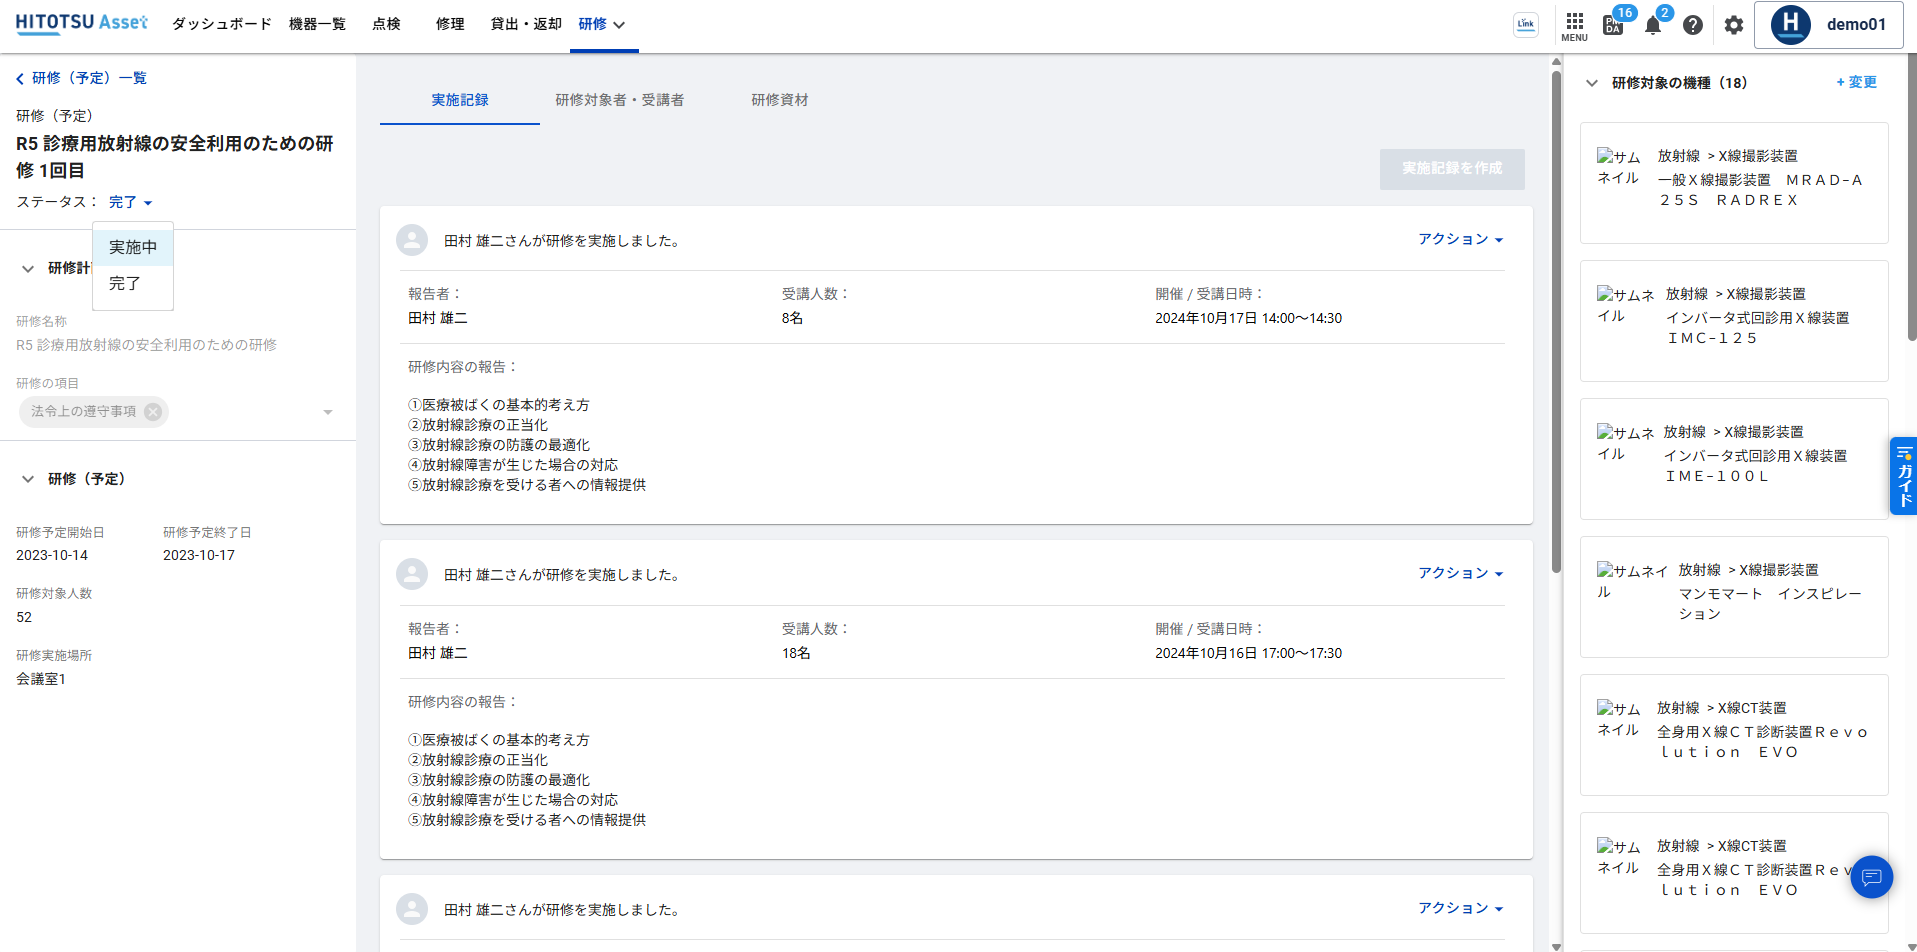1917x952 pixels.
Task: Click thumbnail of MRAD-A 25S RADREX
Action: tap(1619, 167)
